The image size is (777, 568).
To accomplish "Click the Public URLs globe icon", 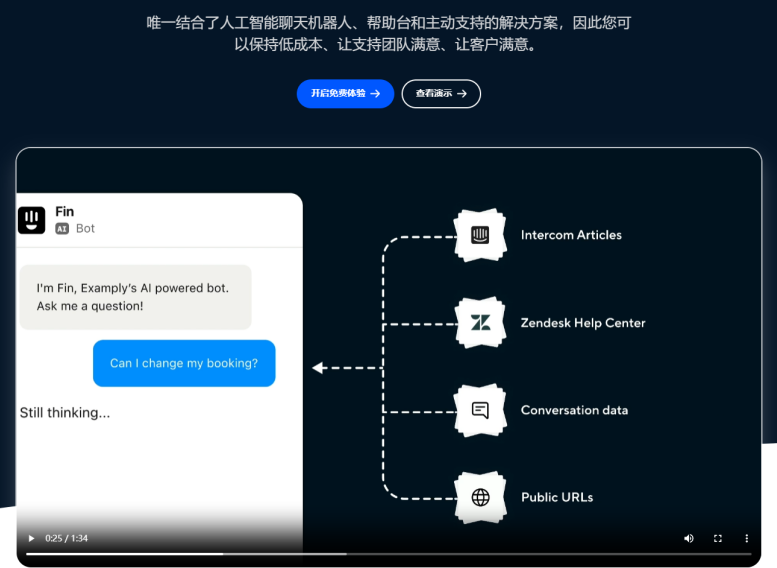I will coord(480,497).
